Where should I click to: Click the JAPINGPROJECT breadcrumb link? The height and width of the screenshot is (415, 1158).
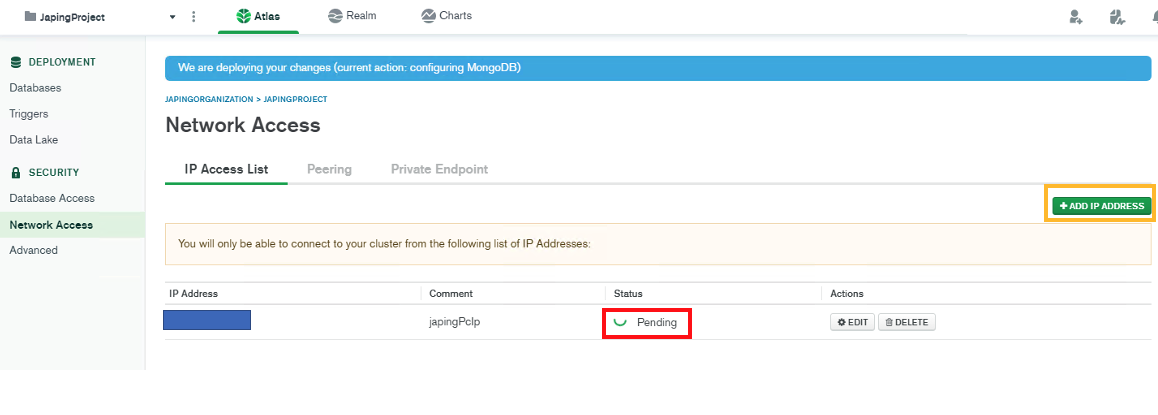point(295,99)
